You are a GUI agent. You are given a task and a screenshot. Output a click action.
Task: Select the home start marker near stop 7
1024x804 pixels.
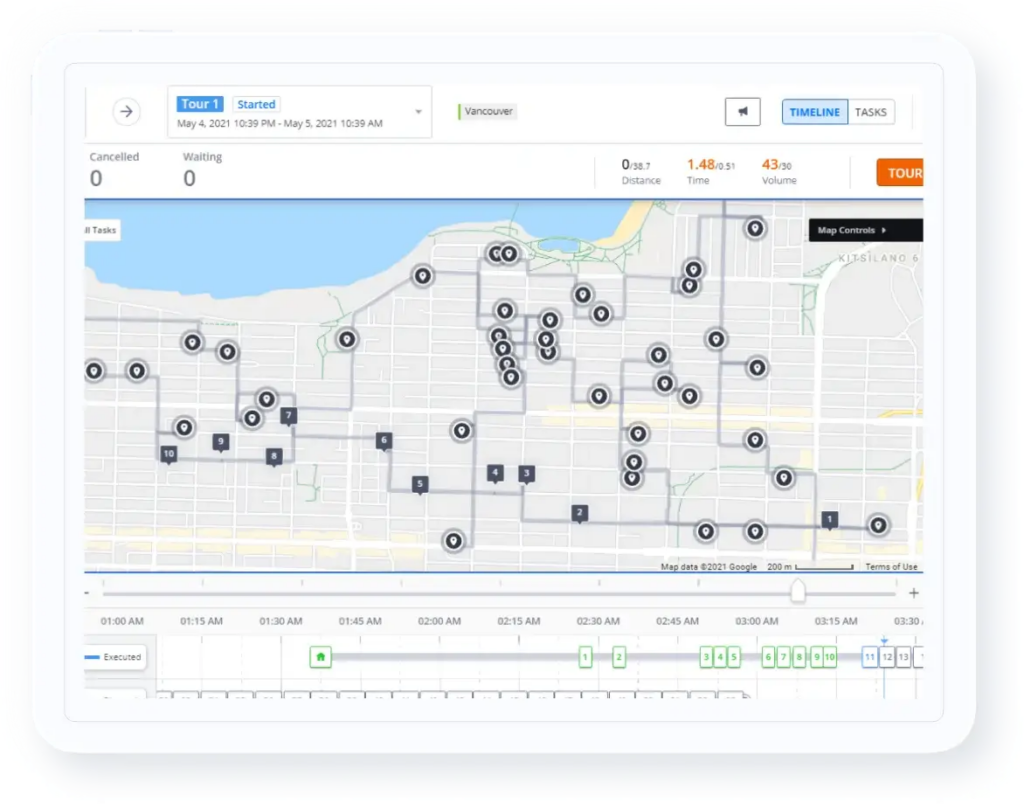[265, 400]
